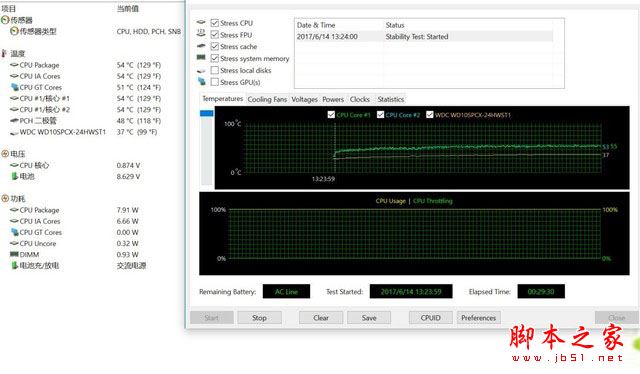Click the cache chip icon beside Stress cache
Viewport: 640px width, 374px height.
click(201, 46)
